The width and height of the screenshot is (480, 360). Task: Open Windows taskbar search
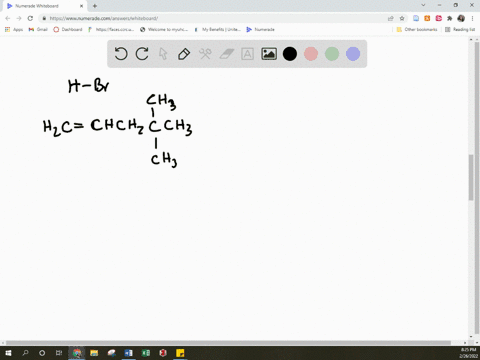pyautogui.click(x=25, y=353)
